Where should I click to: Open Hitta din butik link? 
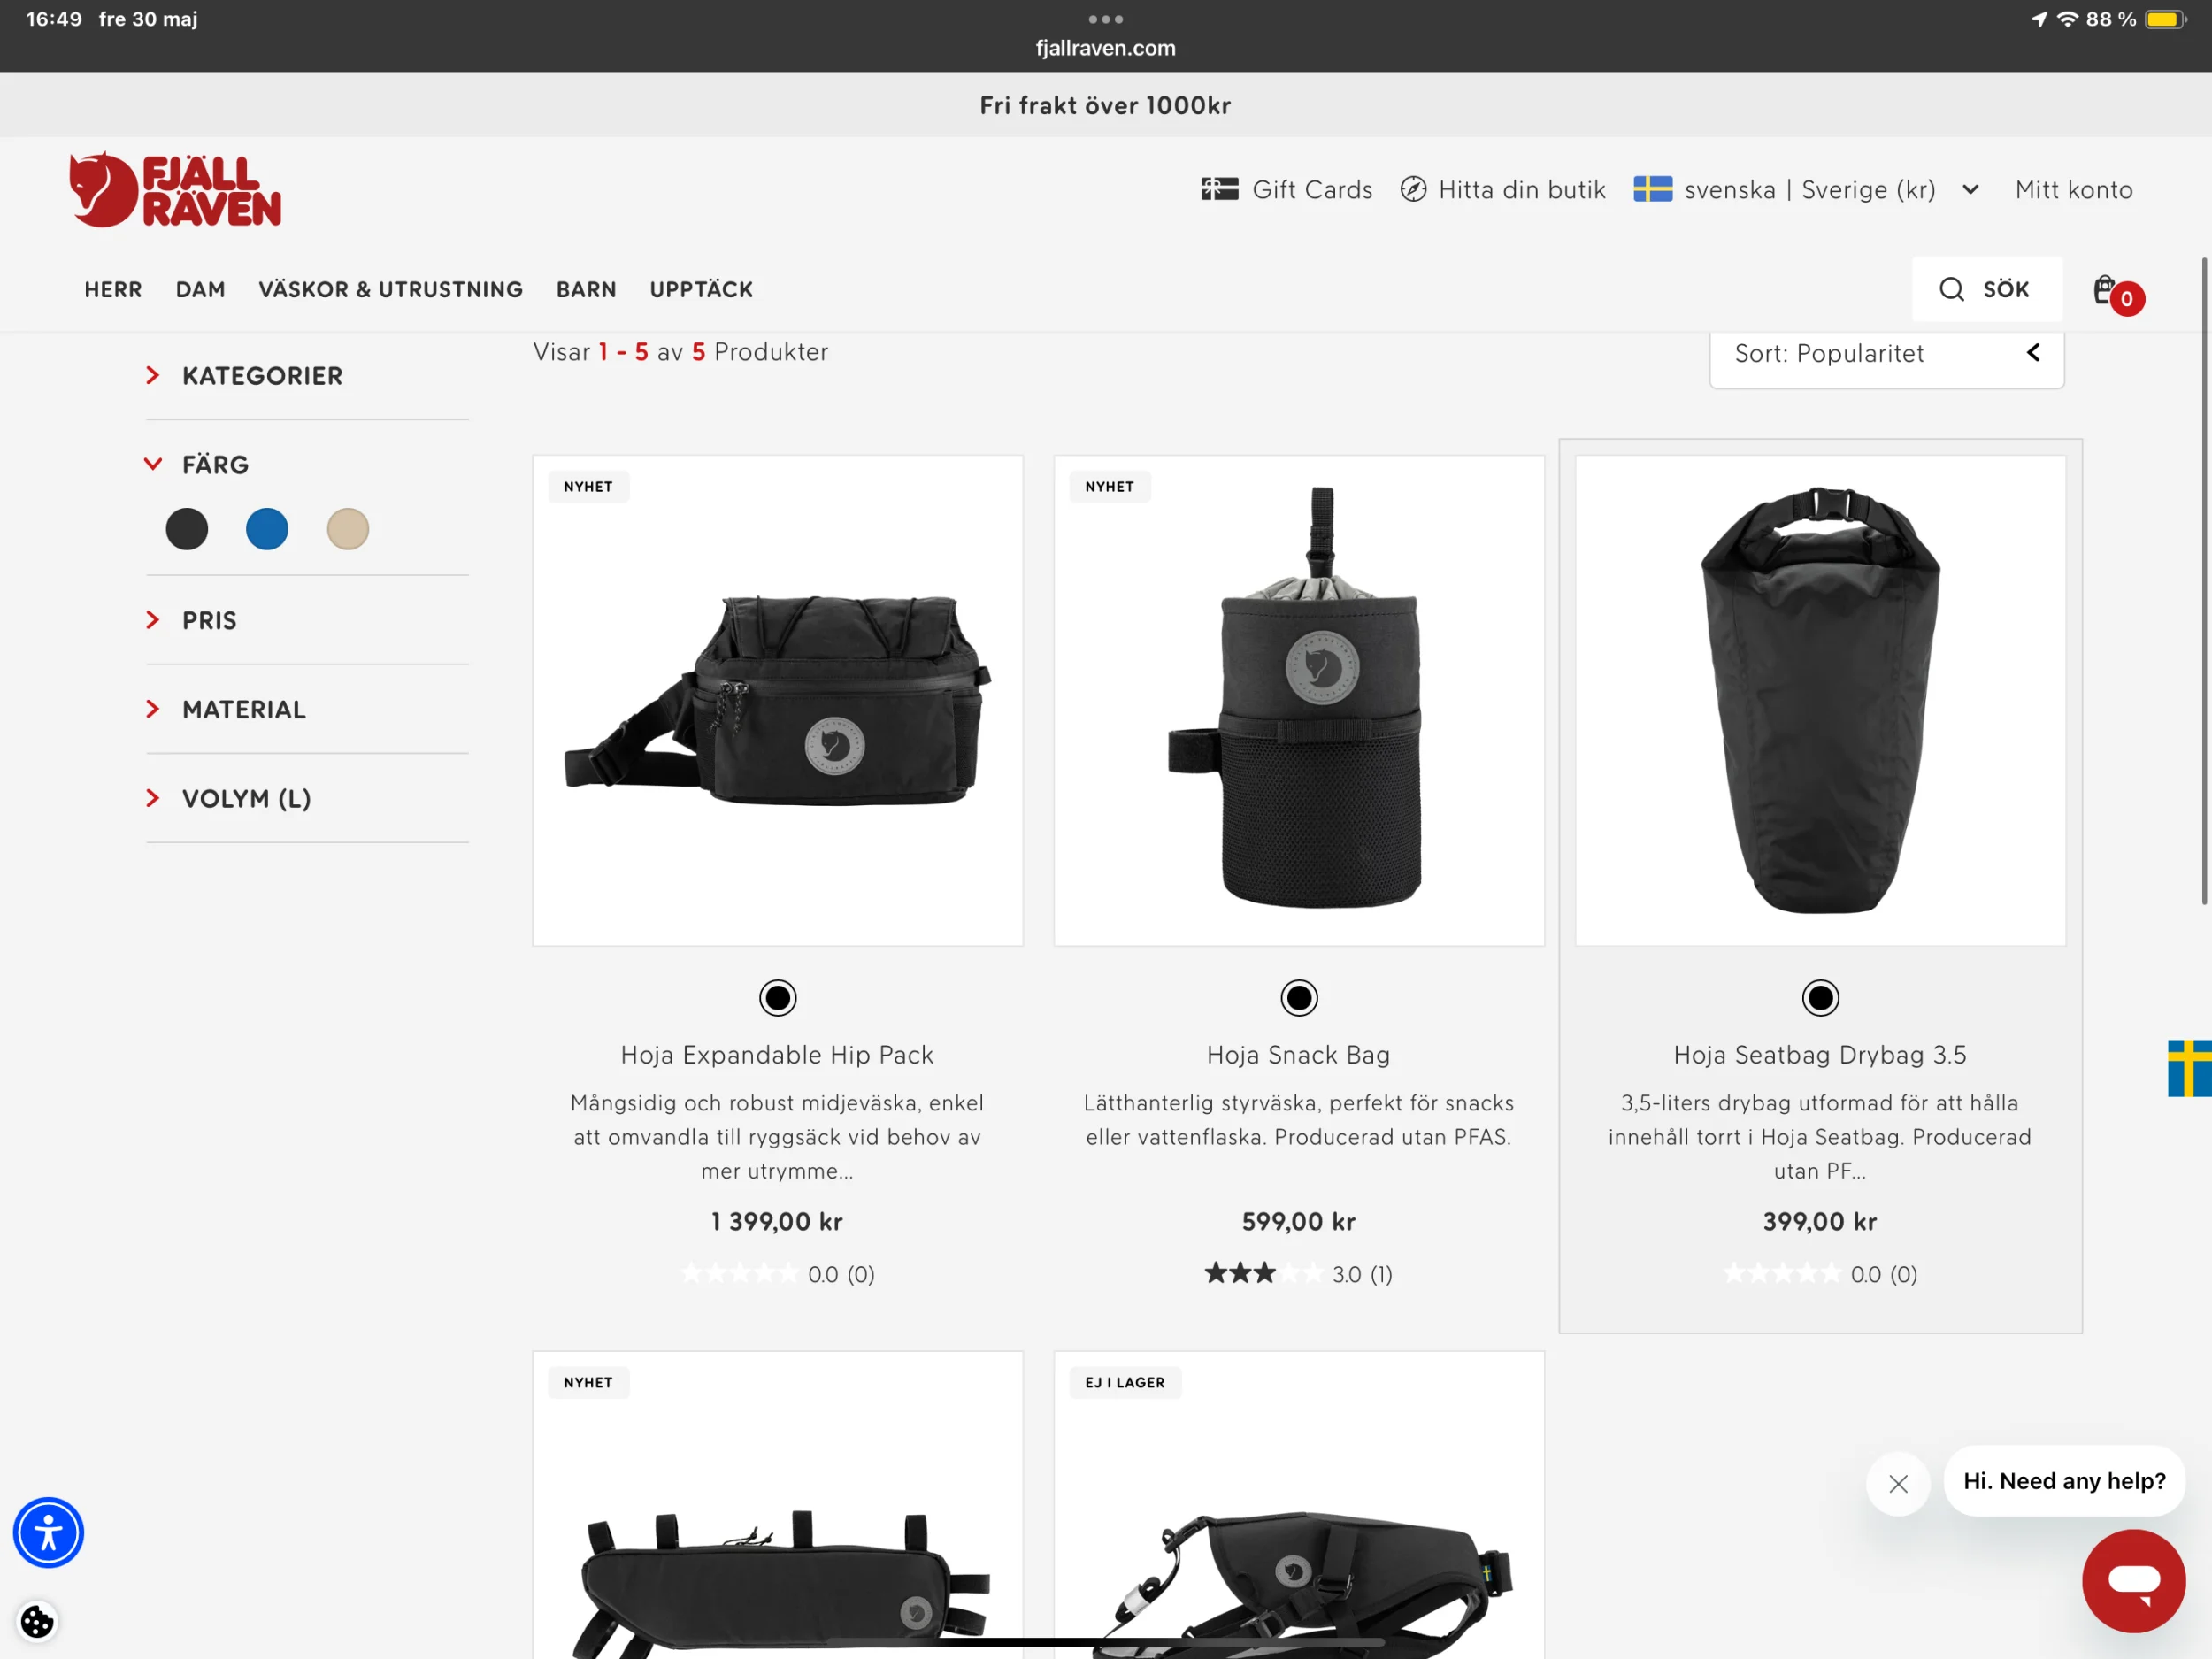click(1522, 189)
